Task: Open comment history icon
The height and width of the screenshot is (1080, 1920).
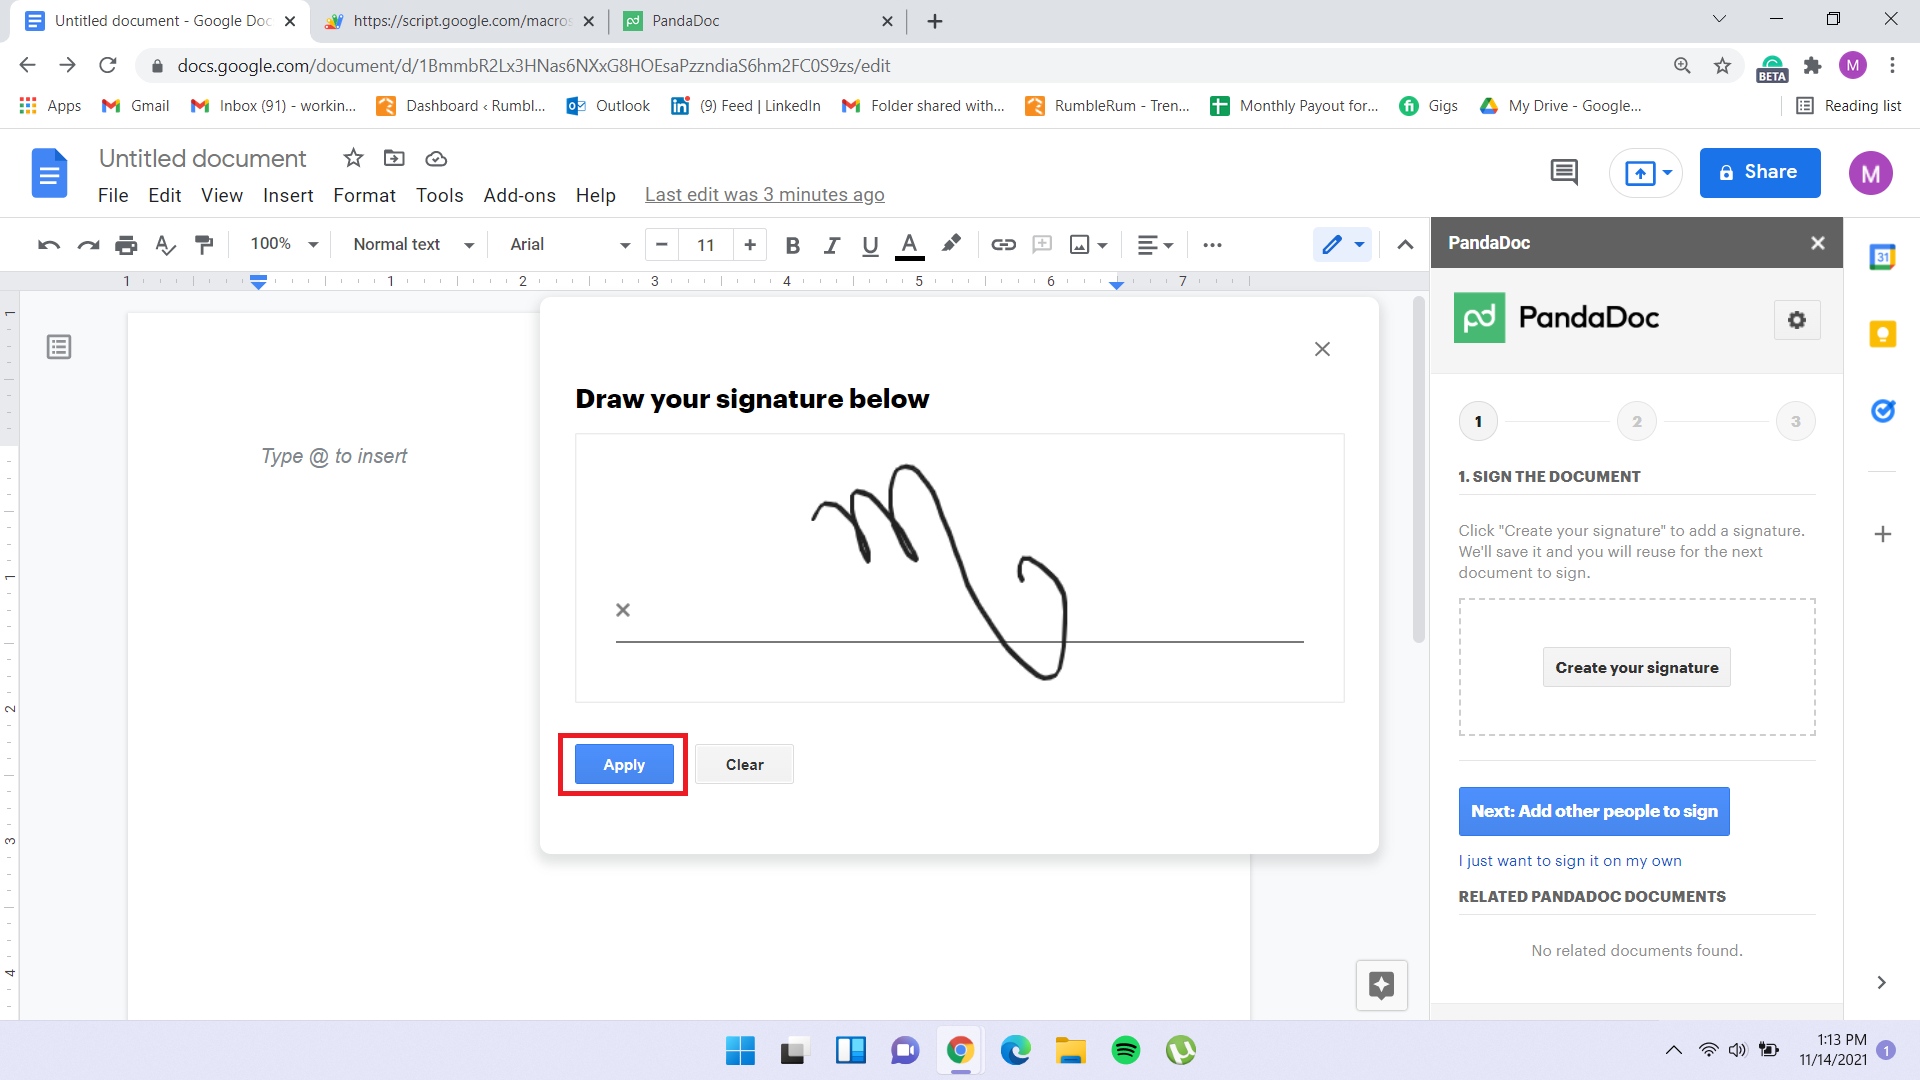Action: [x=1563, y=173]
